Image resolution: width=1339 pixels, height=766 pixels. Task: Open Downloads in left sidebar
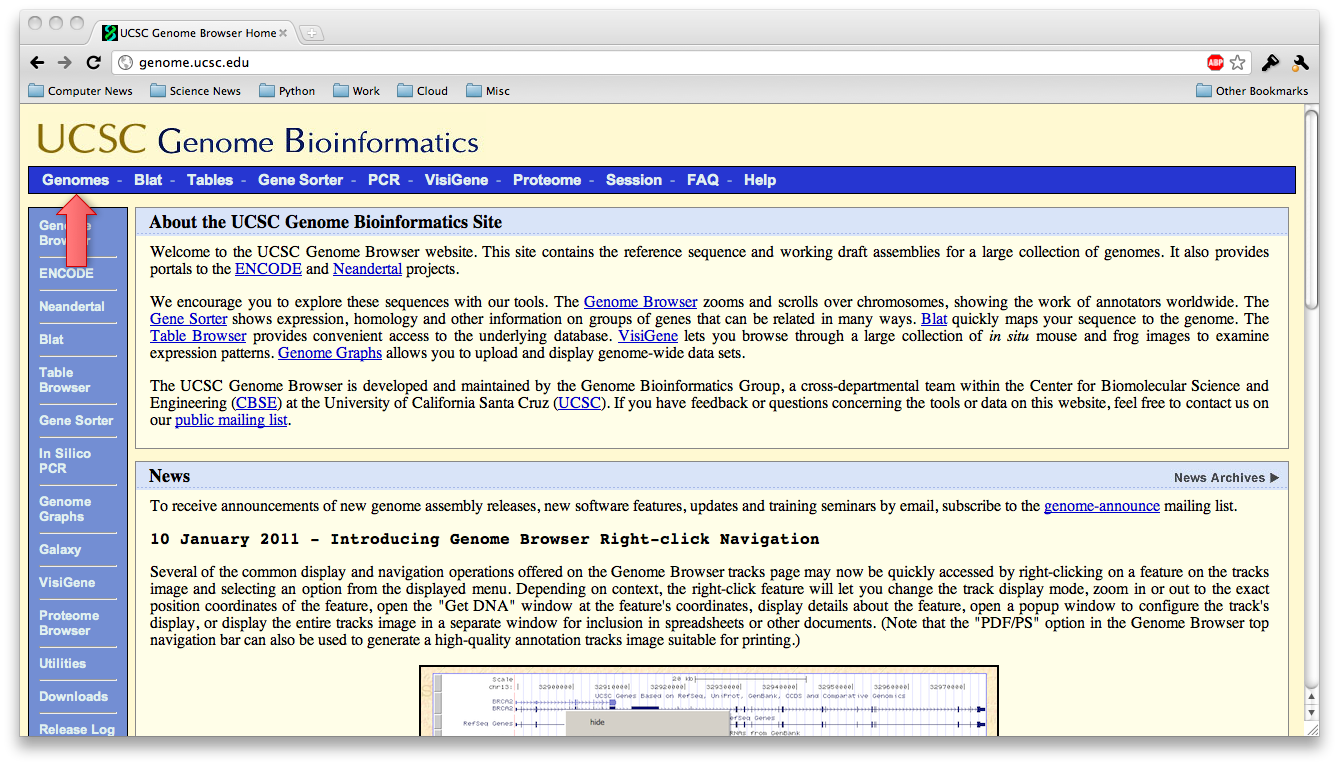pos(73,696)
